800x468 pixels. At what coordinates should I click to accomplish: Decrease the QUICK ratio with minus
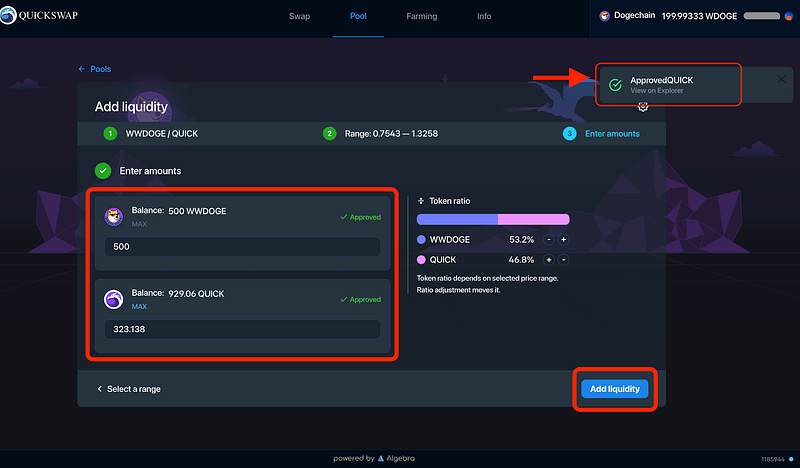click(x=564, y=260)
